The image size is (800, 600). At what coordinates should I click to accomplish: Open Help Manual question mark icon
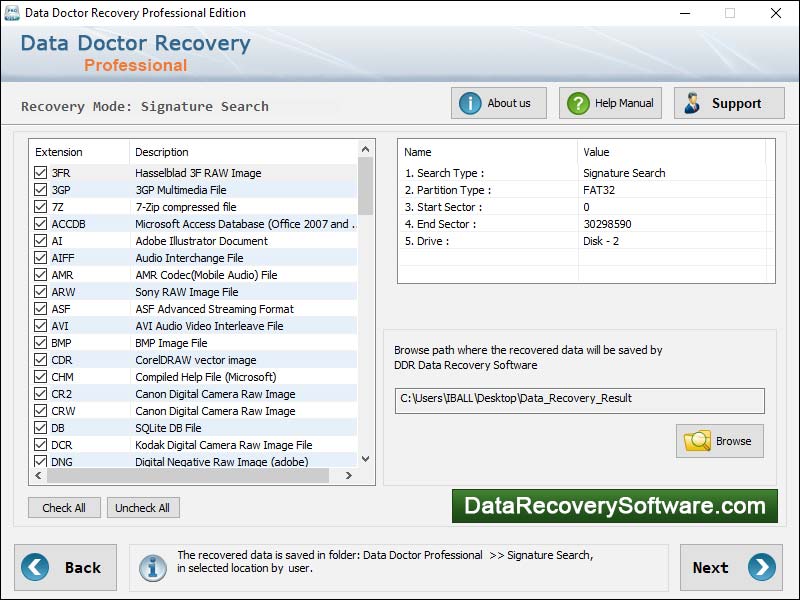(x=579, y=103)
